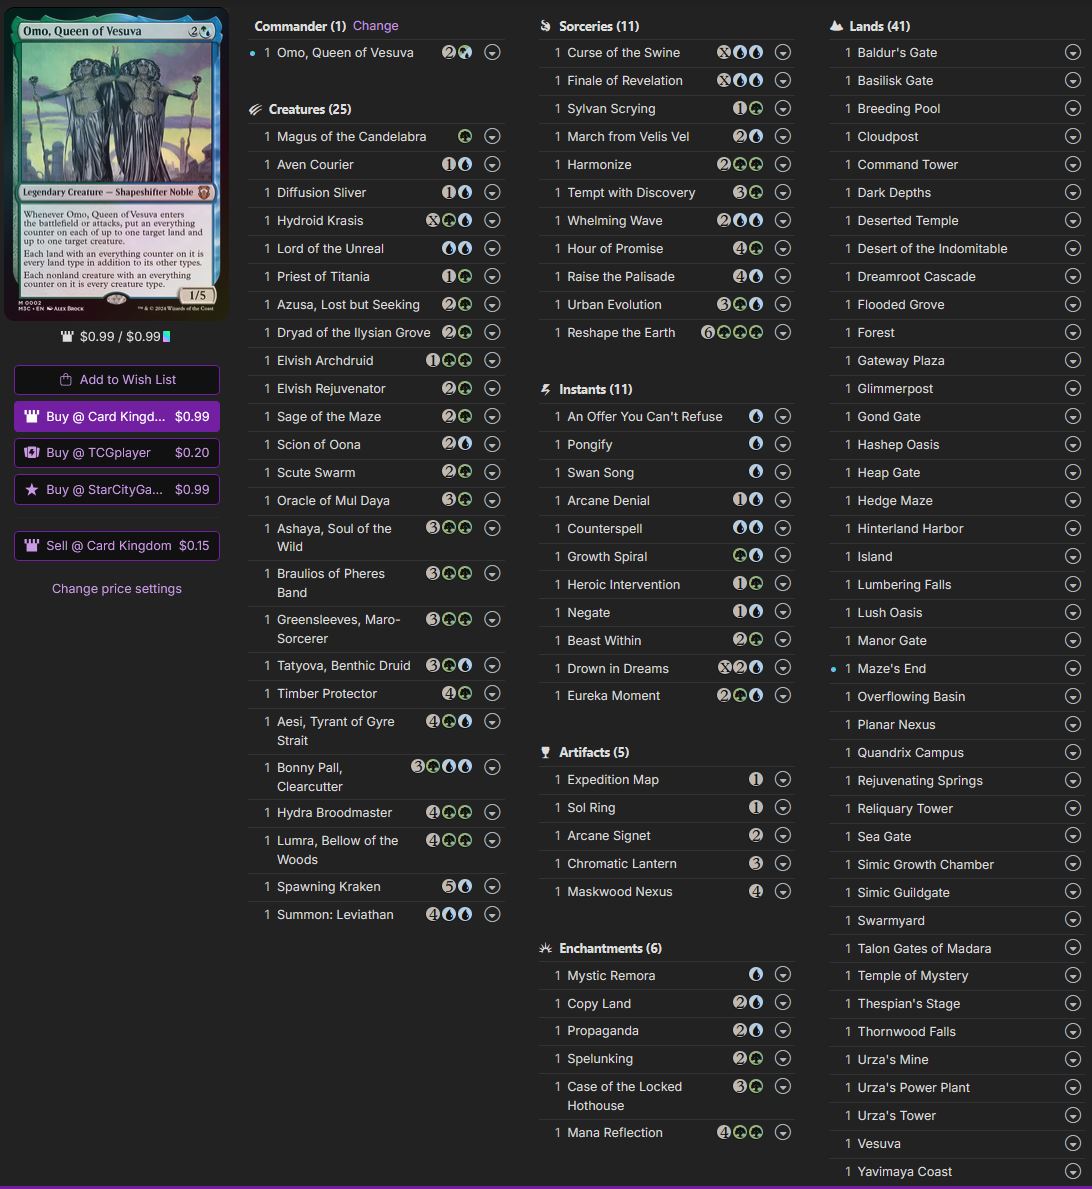Open Change price settings link
The image size is (1092, 1189).
pos(117,588)
